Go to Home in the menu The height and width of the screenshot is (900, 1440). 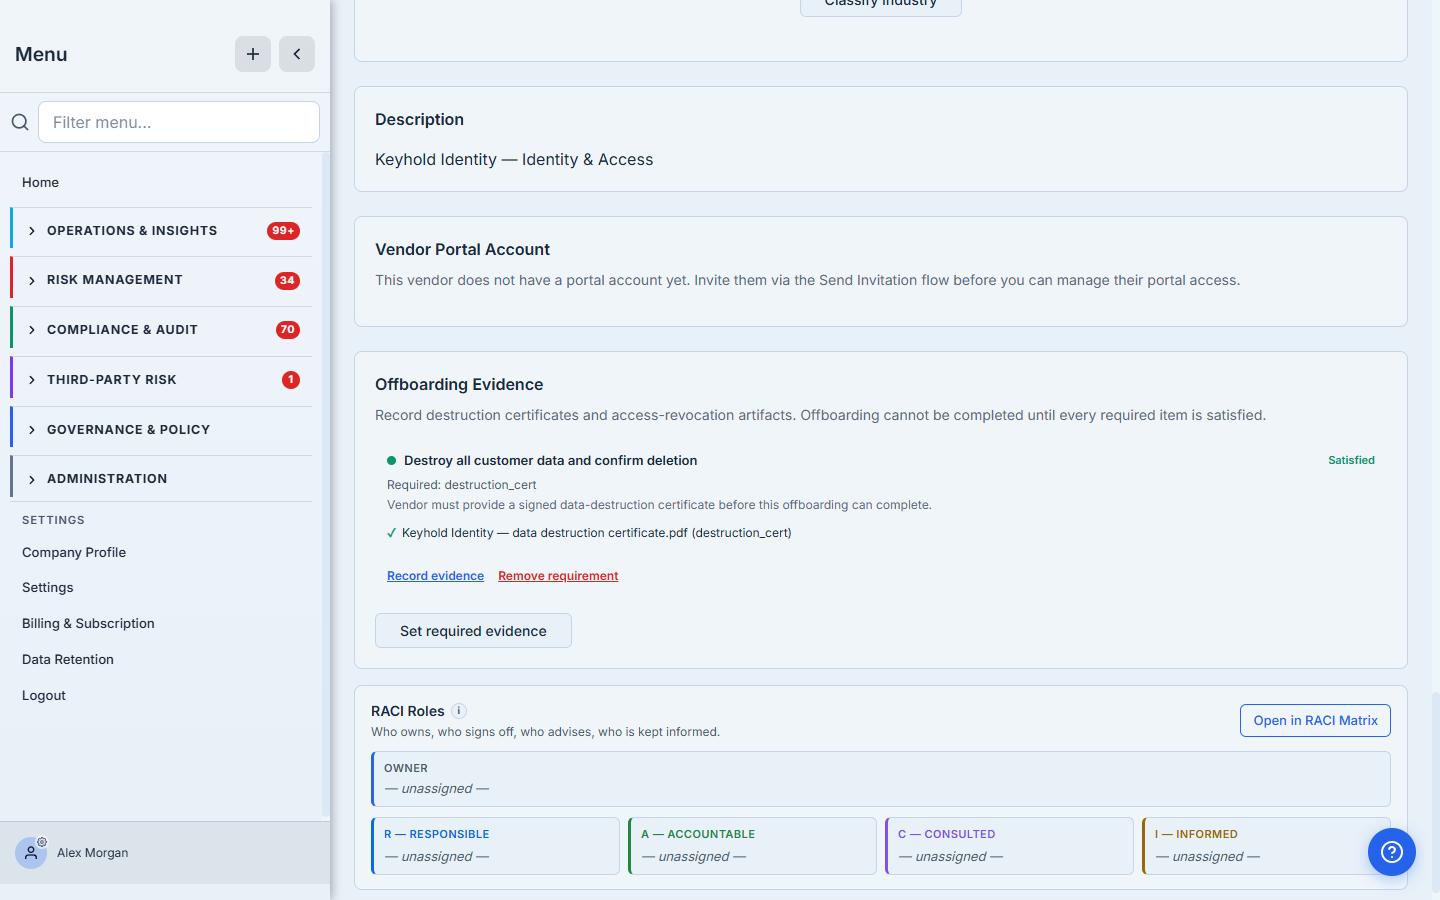40,182
